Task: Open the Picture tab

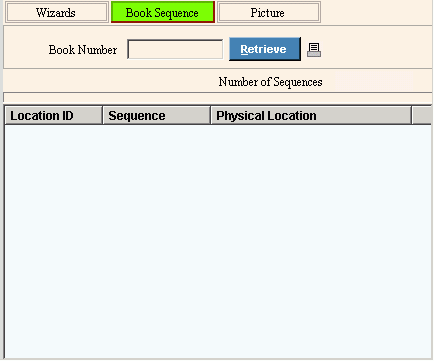Action: (269, 13)
